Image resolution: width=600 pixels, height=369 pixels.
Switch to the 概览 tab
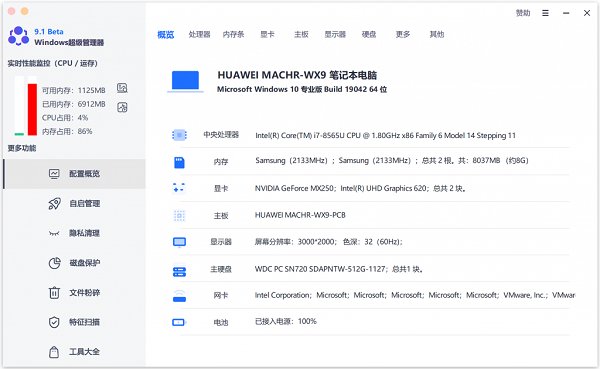point(166,34)
